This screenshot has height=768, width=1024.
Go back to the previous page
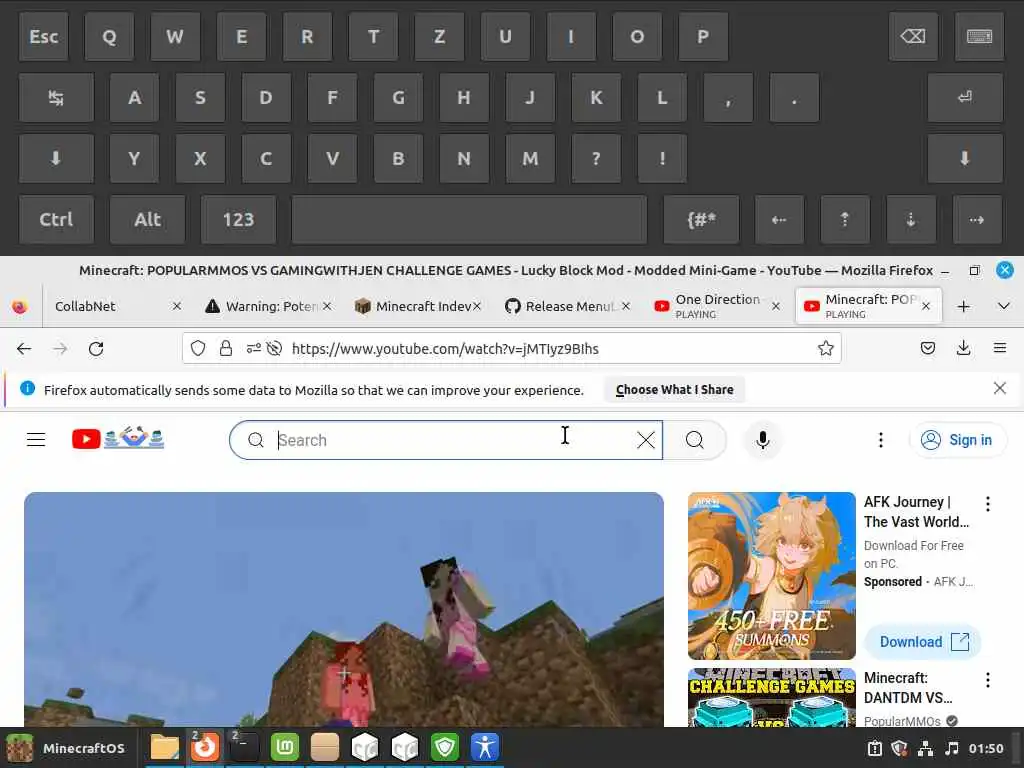[x=24, y=349]
